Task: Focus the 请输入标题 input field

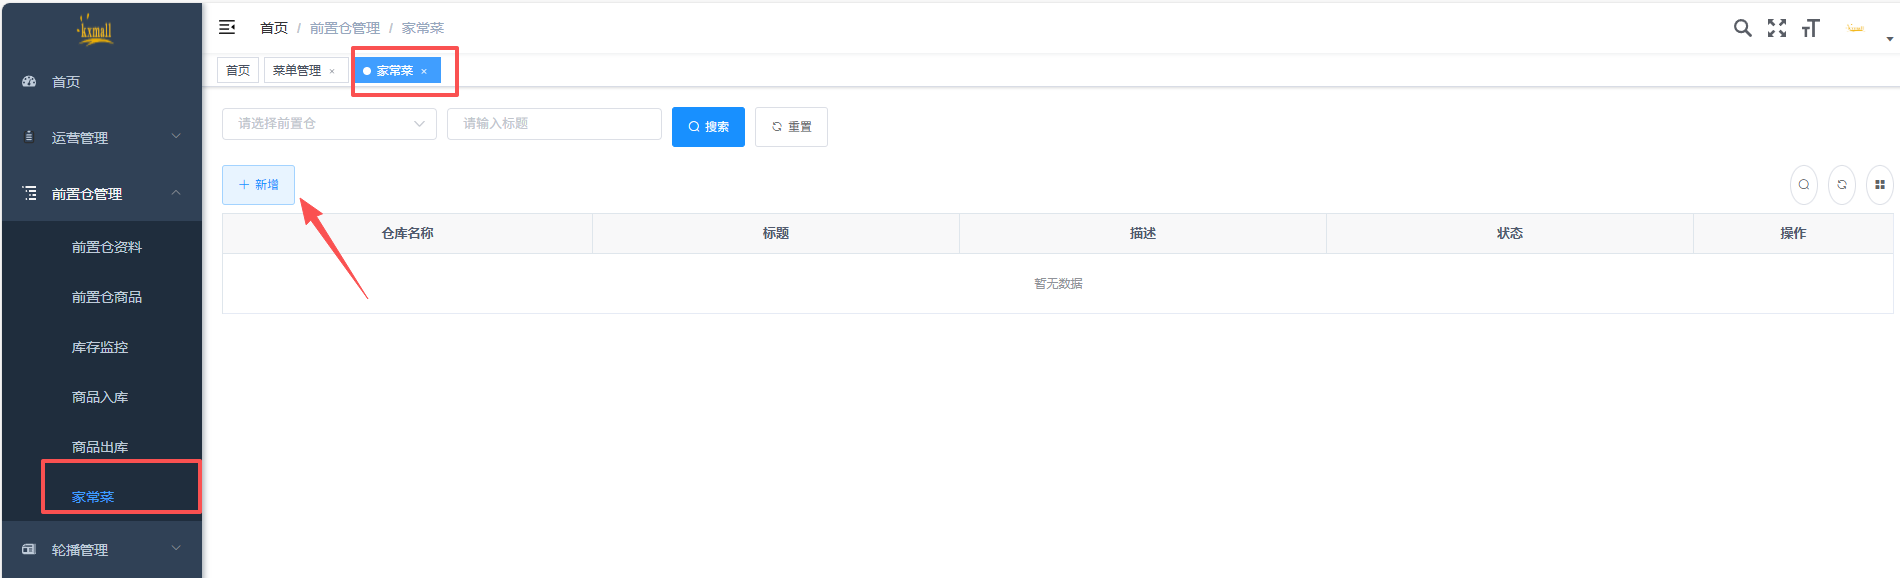Action: coord(554,124)
